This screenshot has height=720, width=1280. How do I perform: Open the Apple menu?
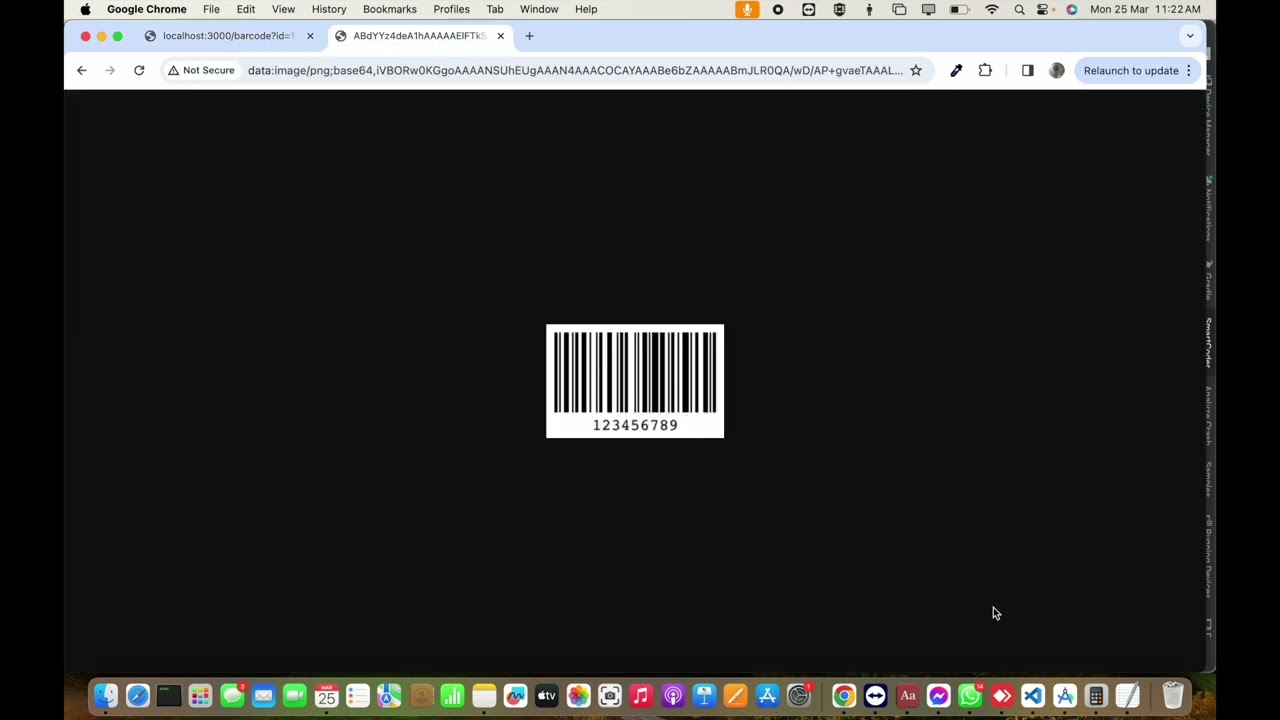pos(85,9)
